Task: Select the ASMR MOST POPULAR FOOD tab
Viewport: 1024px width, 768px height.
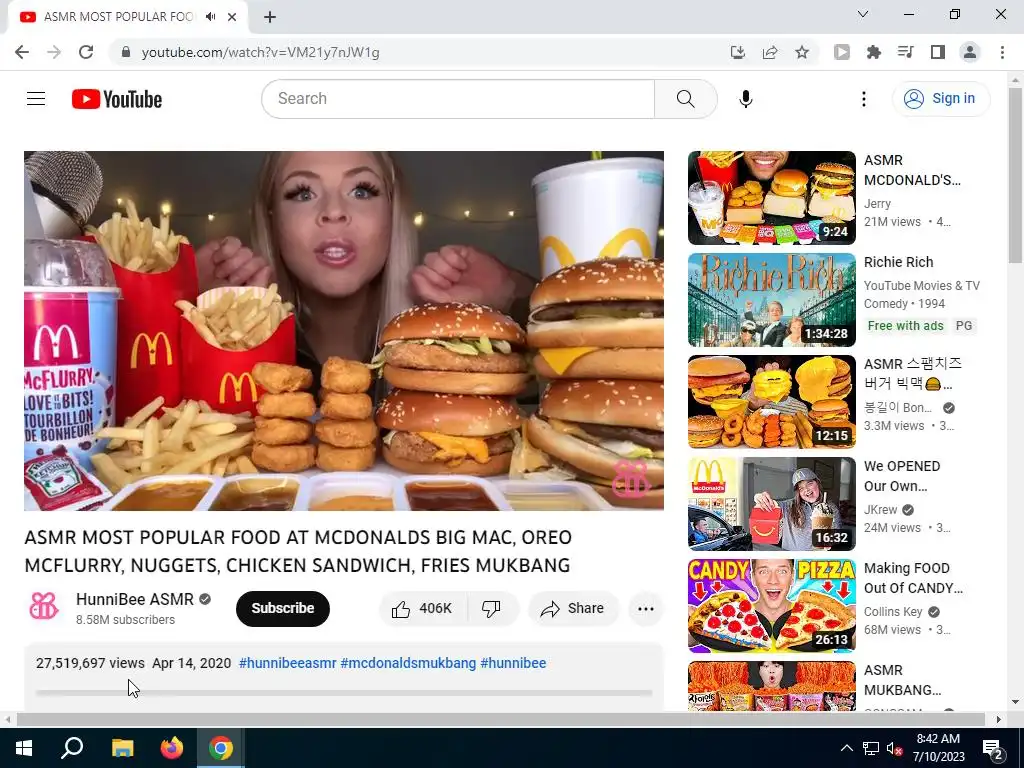Action: (128, 17)
